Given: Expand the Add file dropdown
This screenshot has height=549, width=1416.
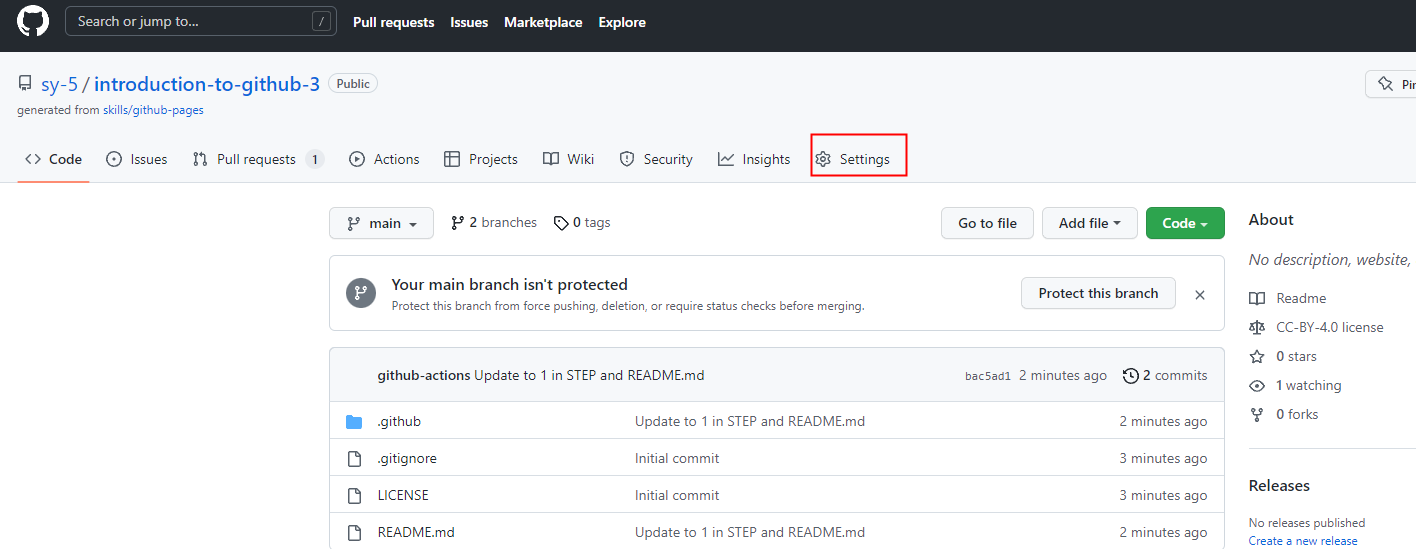Looking at the screenshot, I should coord(1089,223).
